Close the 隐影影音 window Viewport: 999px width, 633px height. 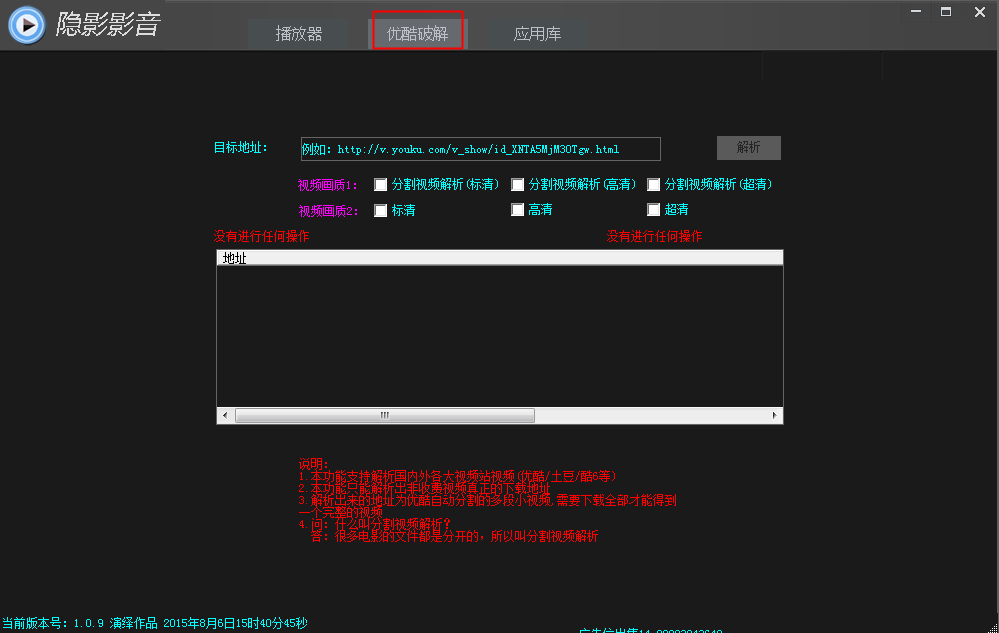pos(980,11)
